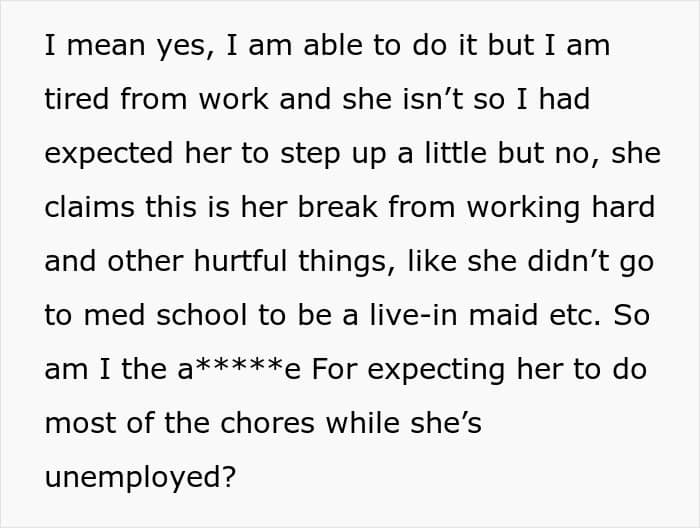Click the word "expecting" near the bottom
The image size is (700, 528).
point(436,370)
